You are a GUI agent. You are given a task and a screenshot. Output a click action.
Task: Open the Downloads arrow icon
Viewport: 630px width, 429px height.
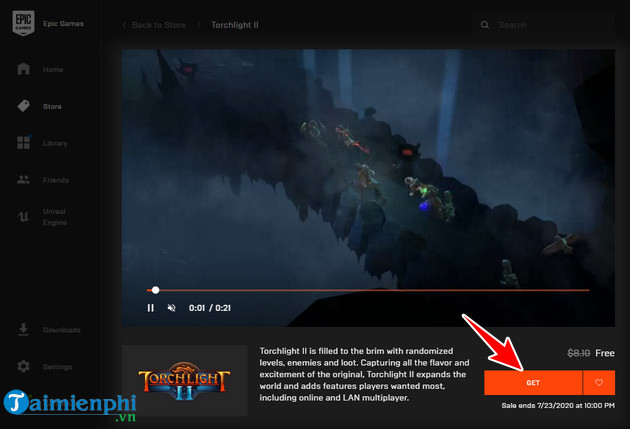pos(23,329)
